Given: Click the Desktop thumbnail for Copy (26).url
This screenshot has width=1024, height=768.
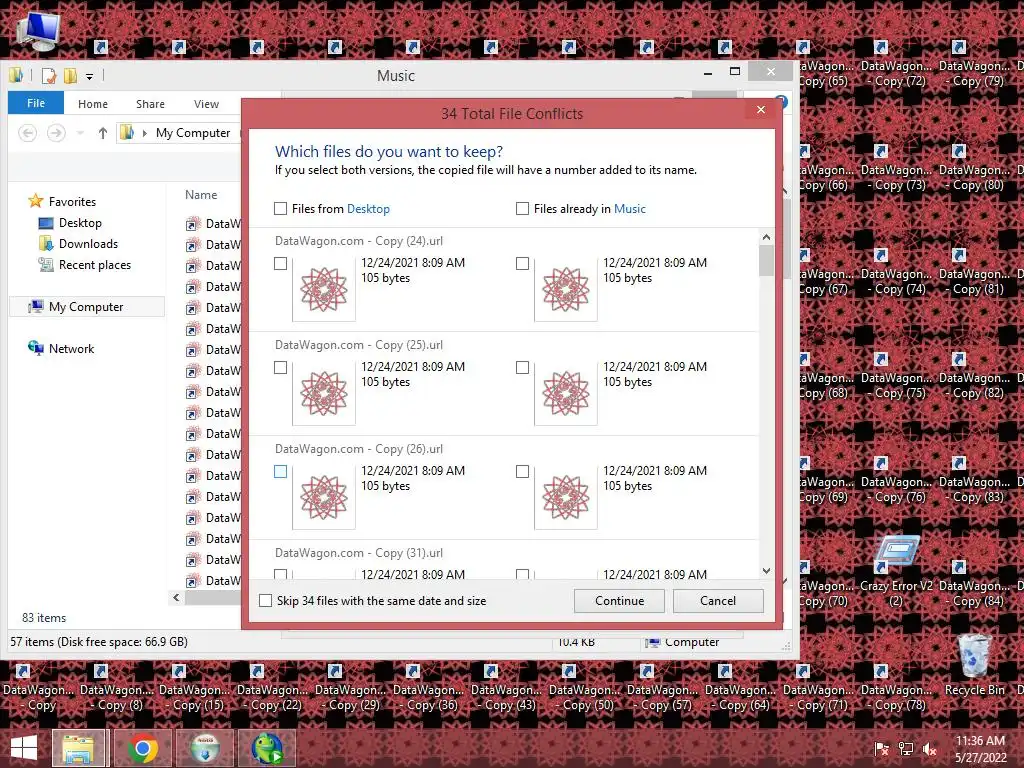Looking at the screenshot, I should 324,498.
